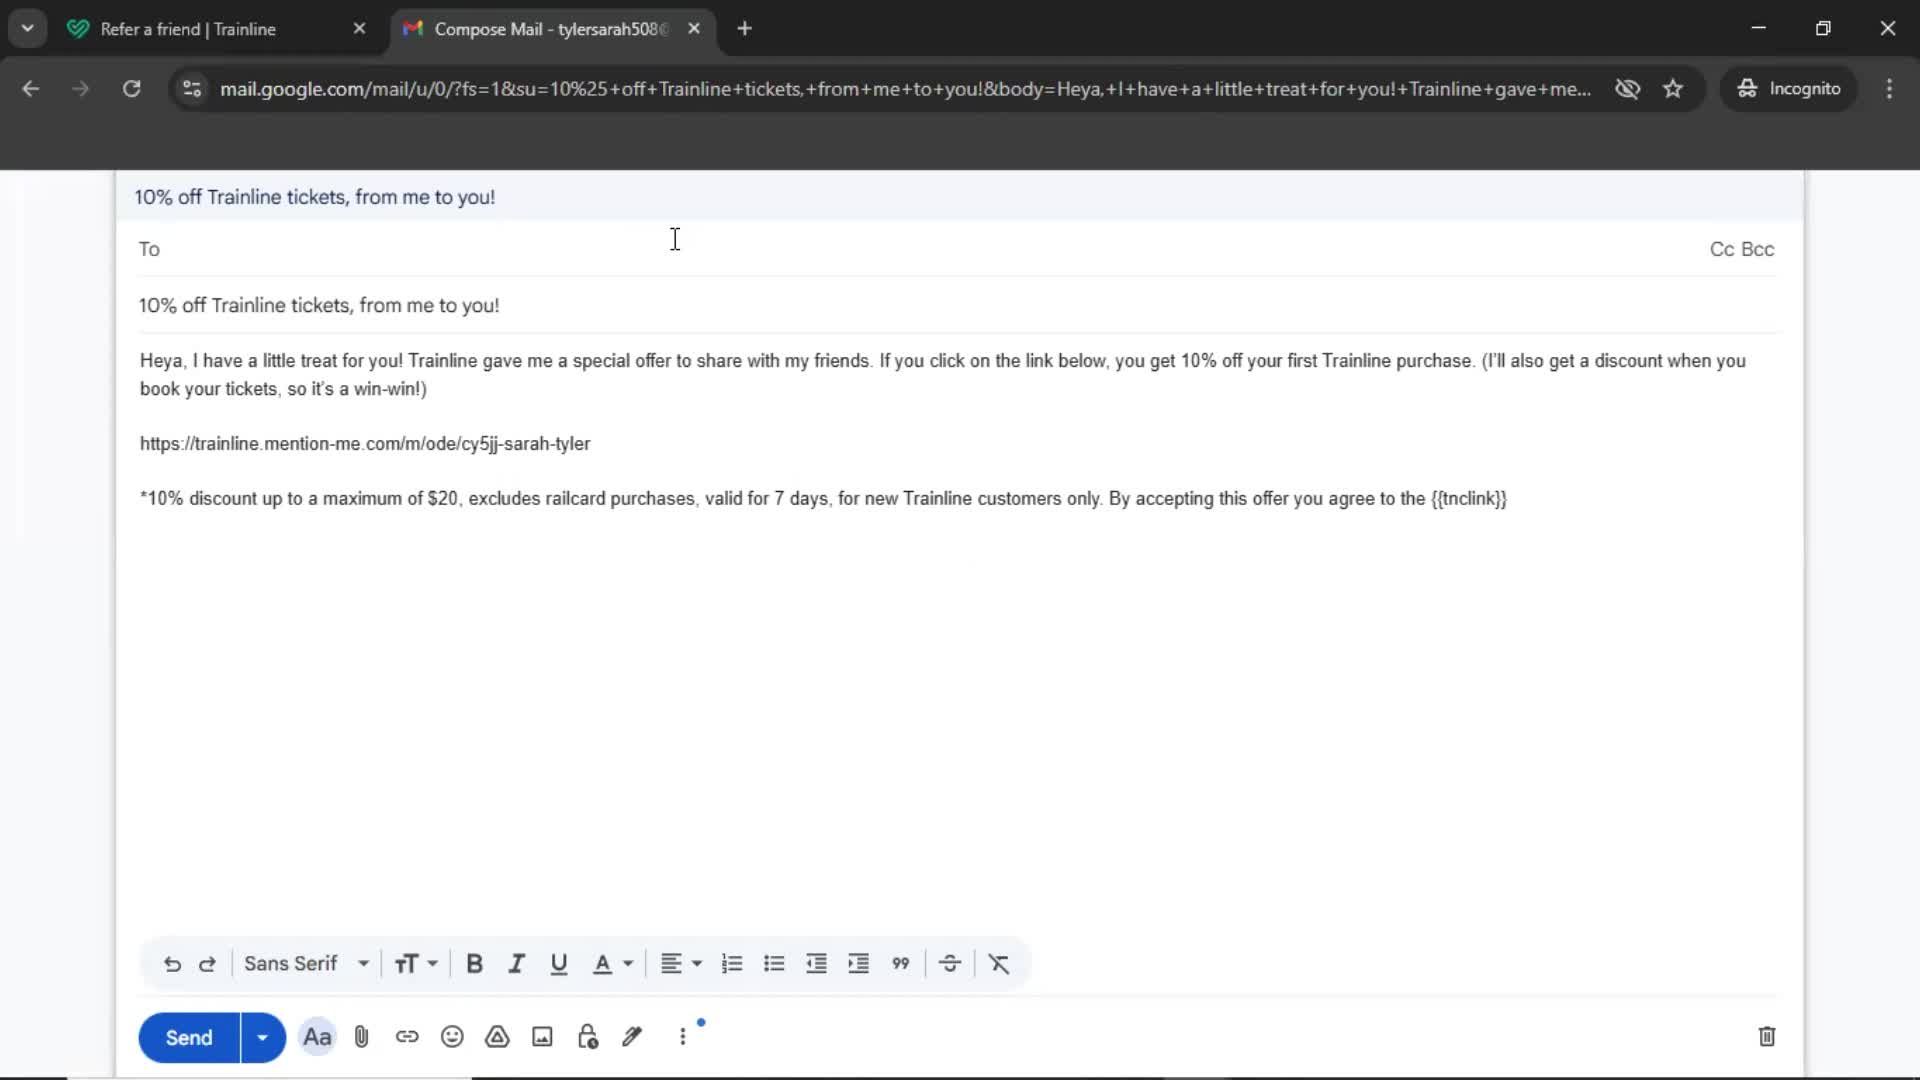Attach a file using the paperclip icon
The height and width of the screenshot is (1080, 1920).
361,1037
